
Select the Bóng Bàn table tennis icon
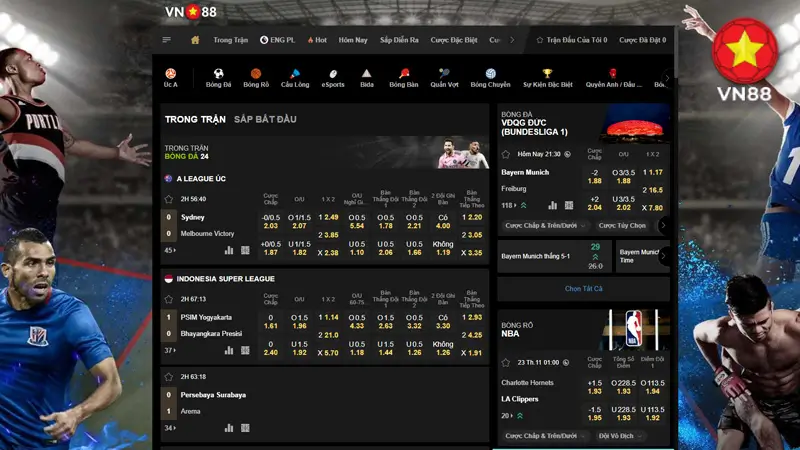[404, 74]
